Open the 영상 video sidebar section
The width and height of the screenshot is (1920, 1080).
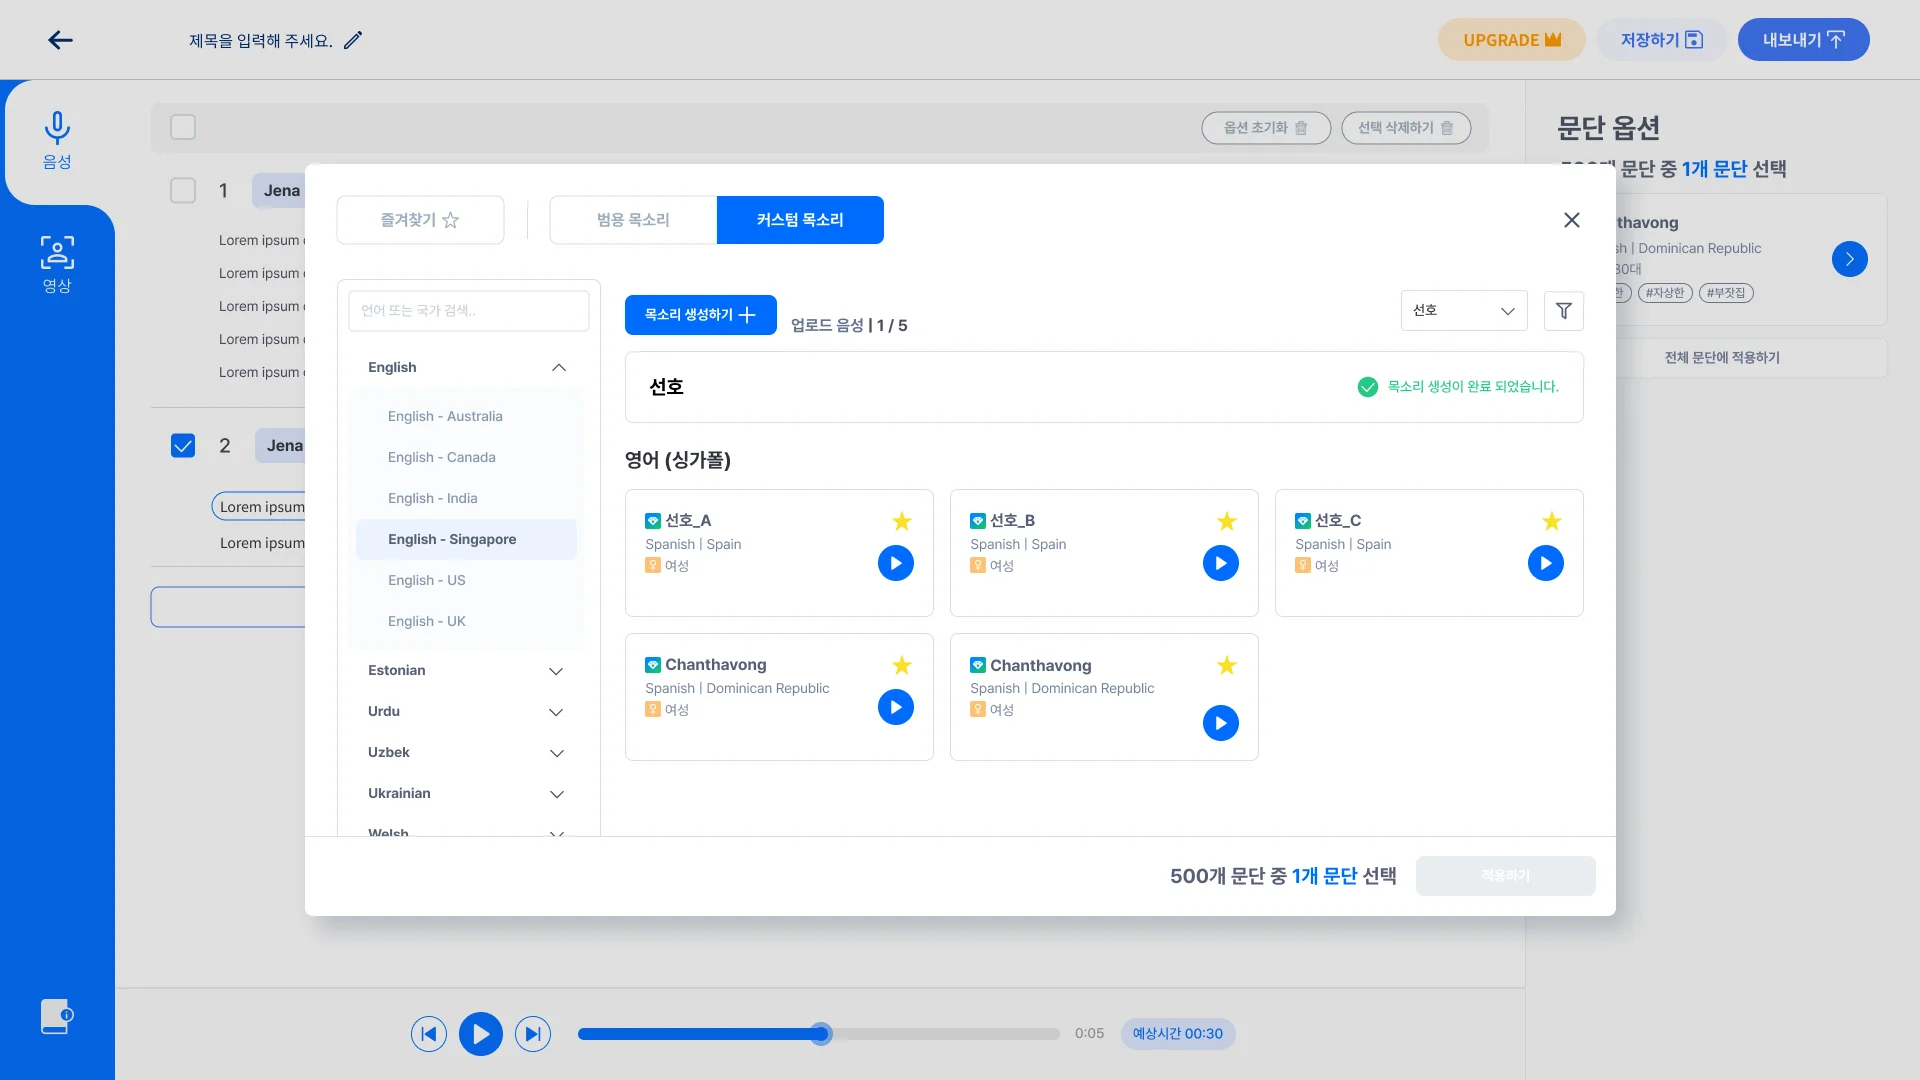pos(57,265)
